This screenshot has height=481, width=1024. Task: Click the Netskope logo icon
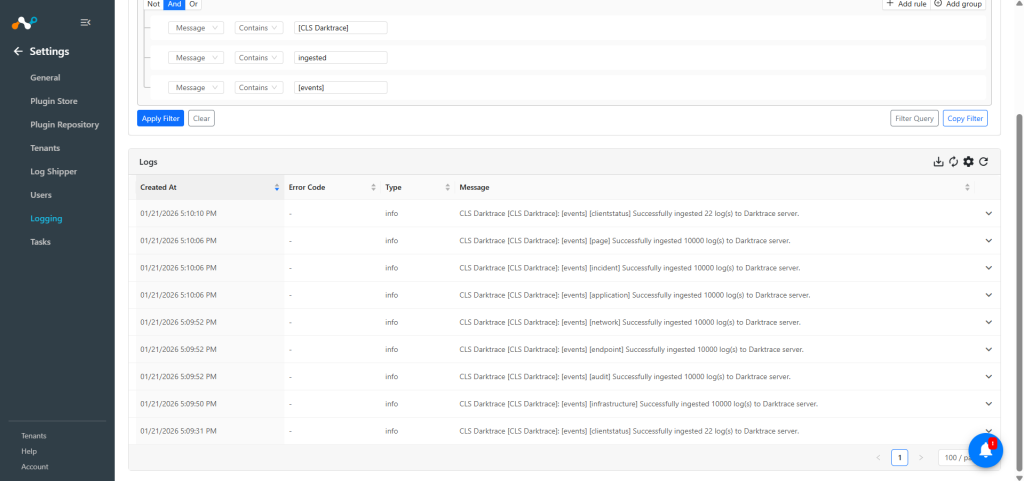[x=25, y=23]
